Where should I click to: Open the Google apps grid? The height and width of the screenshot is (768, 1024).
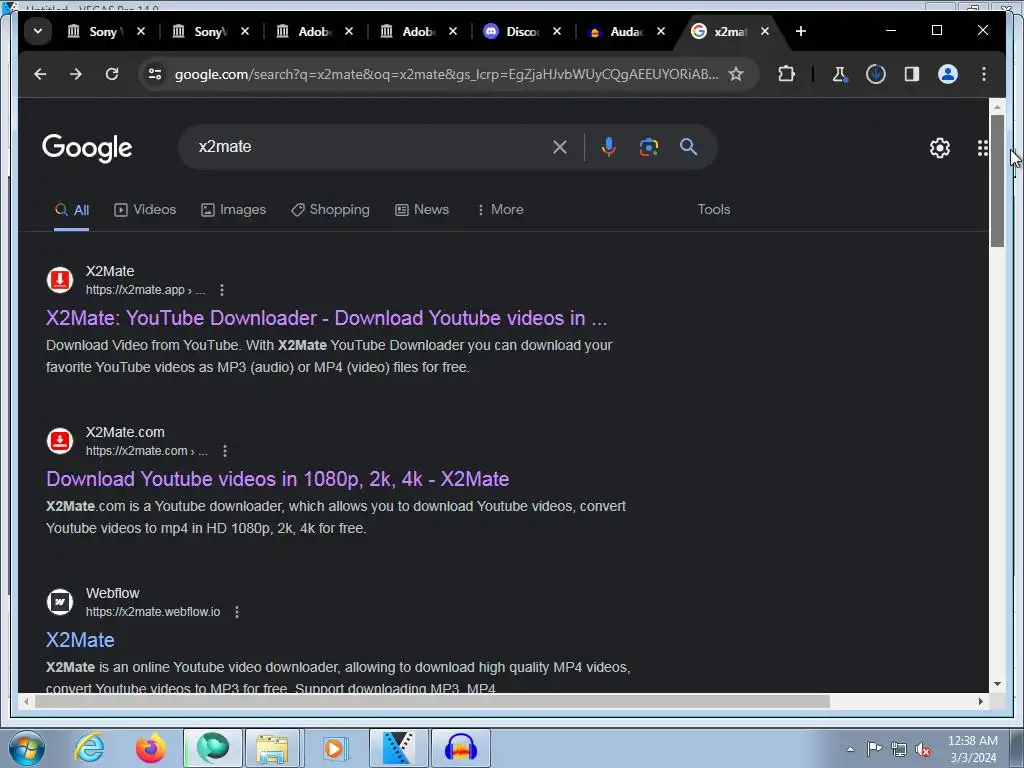pos(982,148)
